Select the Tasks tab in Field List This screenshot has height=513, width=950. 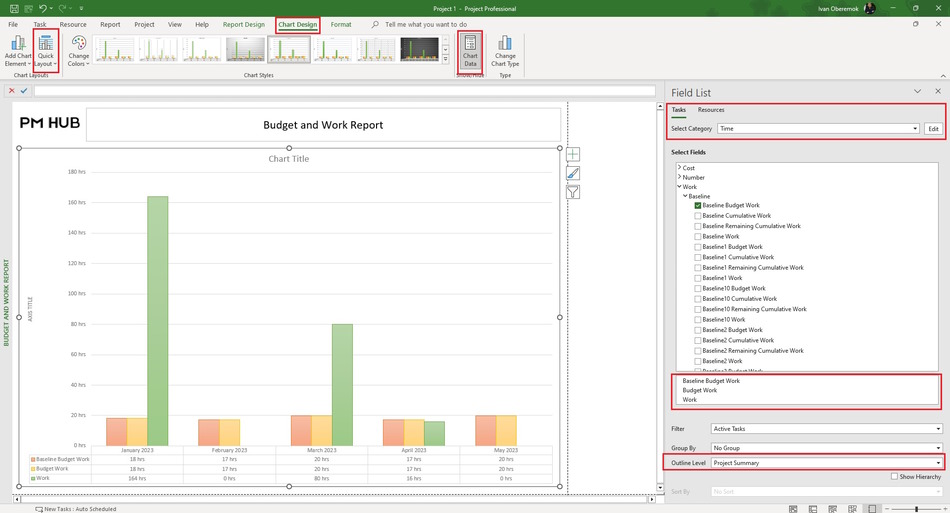[x=679, y=110]
